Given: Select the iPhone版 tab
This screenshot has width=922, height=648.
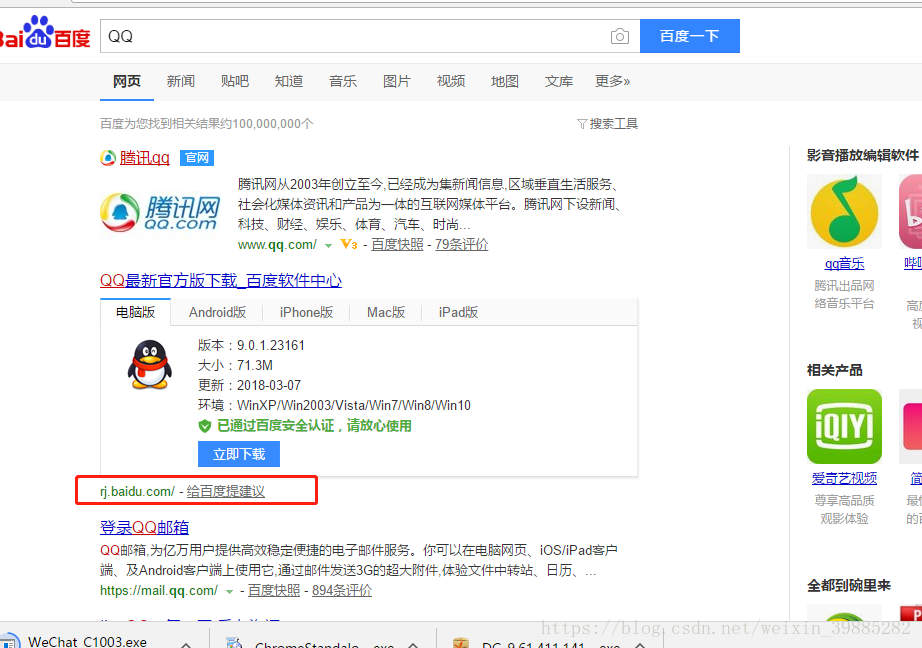Looking at the screenshot, I should tap(306, 312).
